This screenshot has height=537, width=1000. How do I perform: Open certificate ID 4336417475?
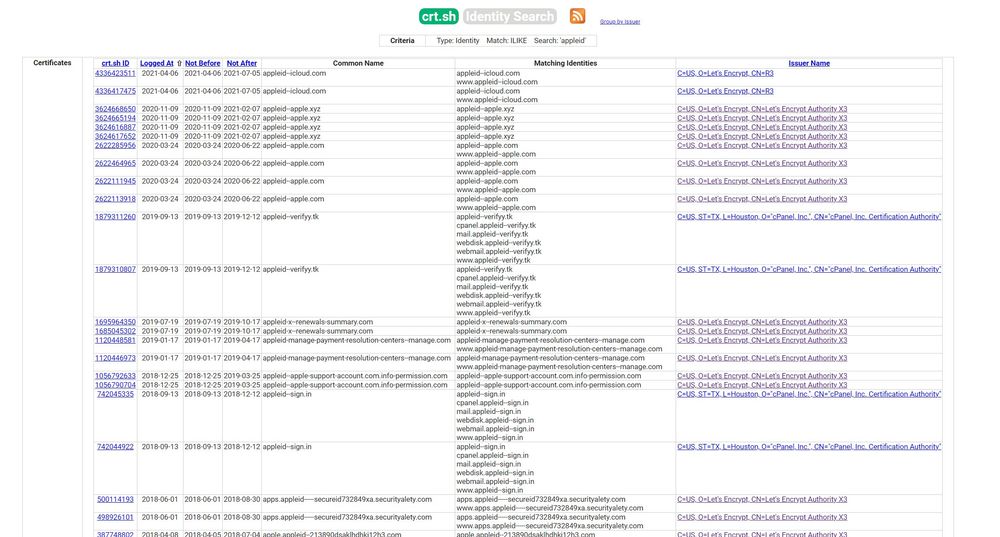click(x=115, y=91)
